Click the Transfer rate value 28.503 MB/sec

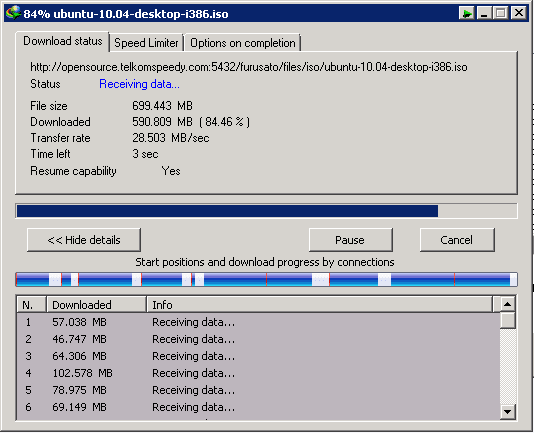171,138
